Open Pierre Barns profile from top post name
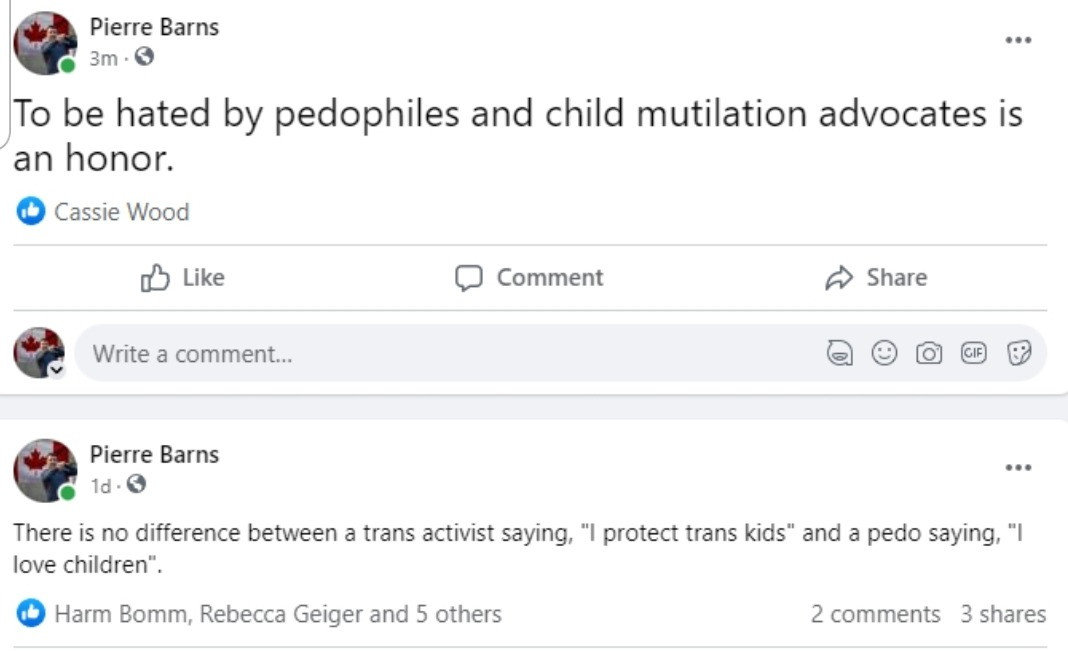 pos(154,27)
